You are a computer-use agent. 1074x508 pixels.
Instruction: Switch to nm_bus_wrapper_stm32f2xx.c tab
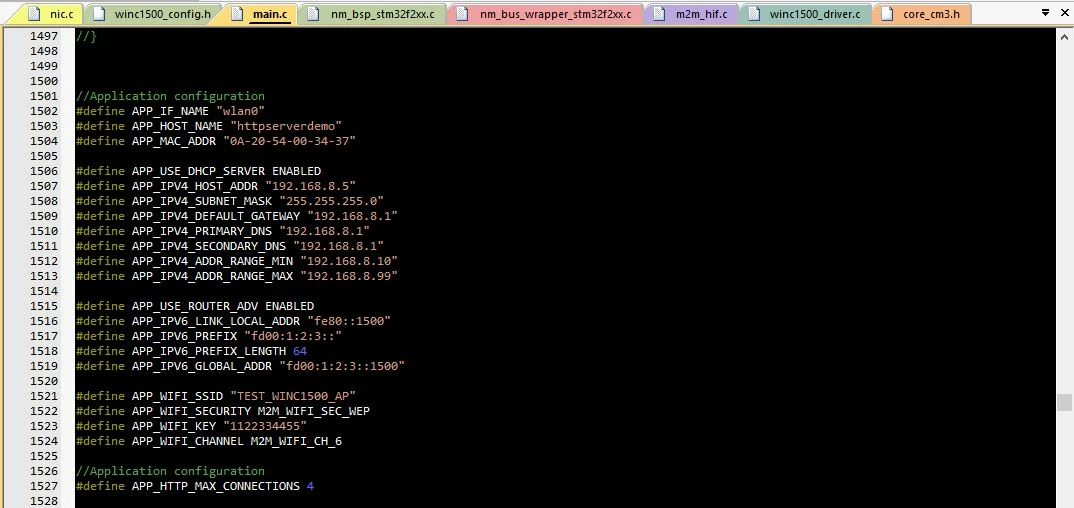click(546, 14)
